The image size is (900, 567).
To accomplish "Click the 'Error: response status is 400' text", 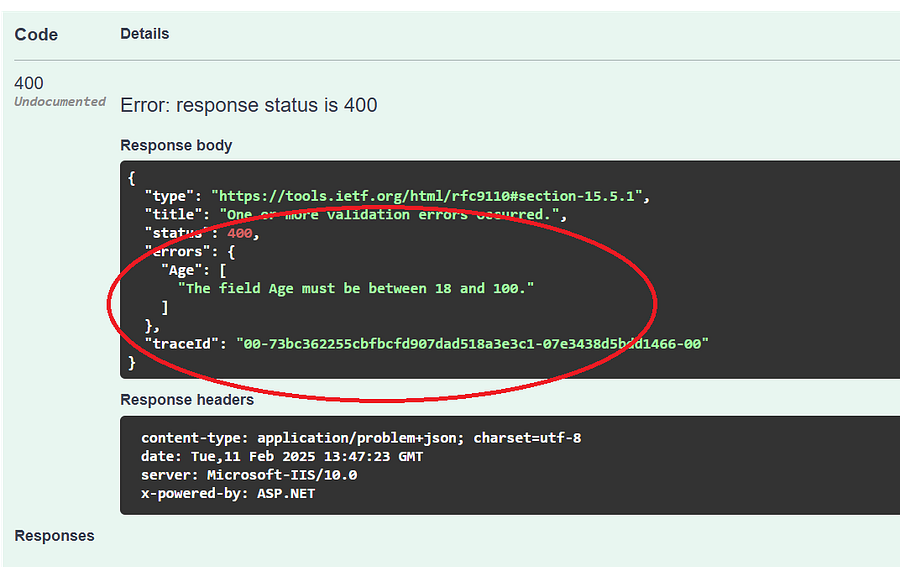I will pos(249,105).
